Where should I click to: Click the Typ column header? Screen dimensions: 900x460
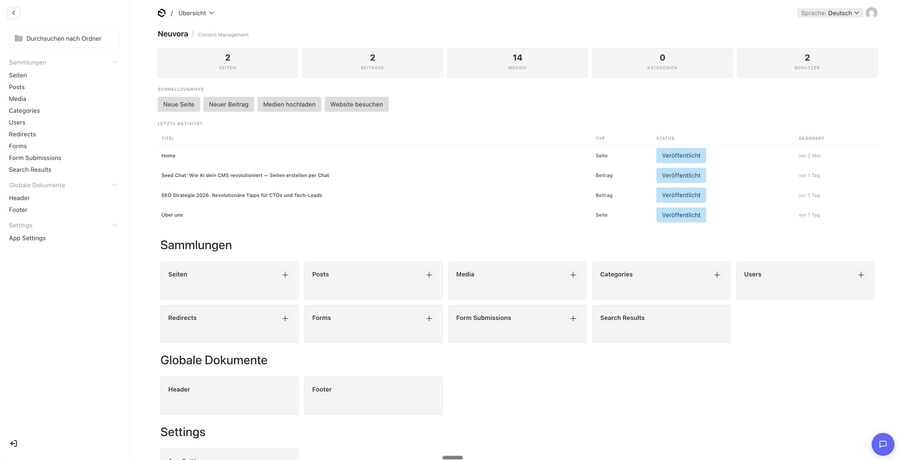click(x=600, y=138)
